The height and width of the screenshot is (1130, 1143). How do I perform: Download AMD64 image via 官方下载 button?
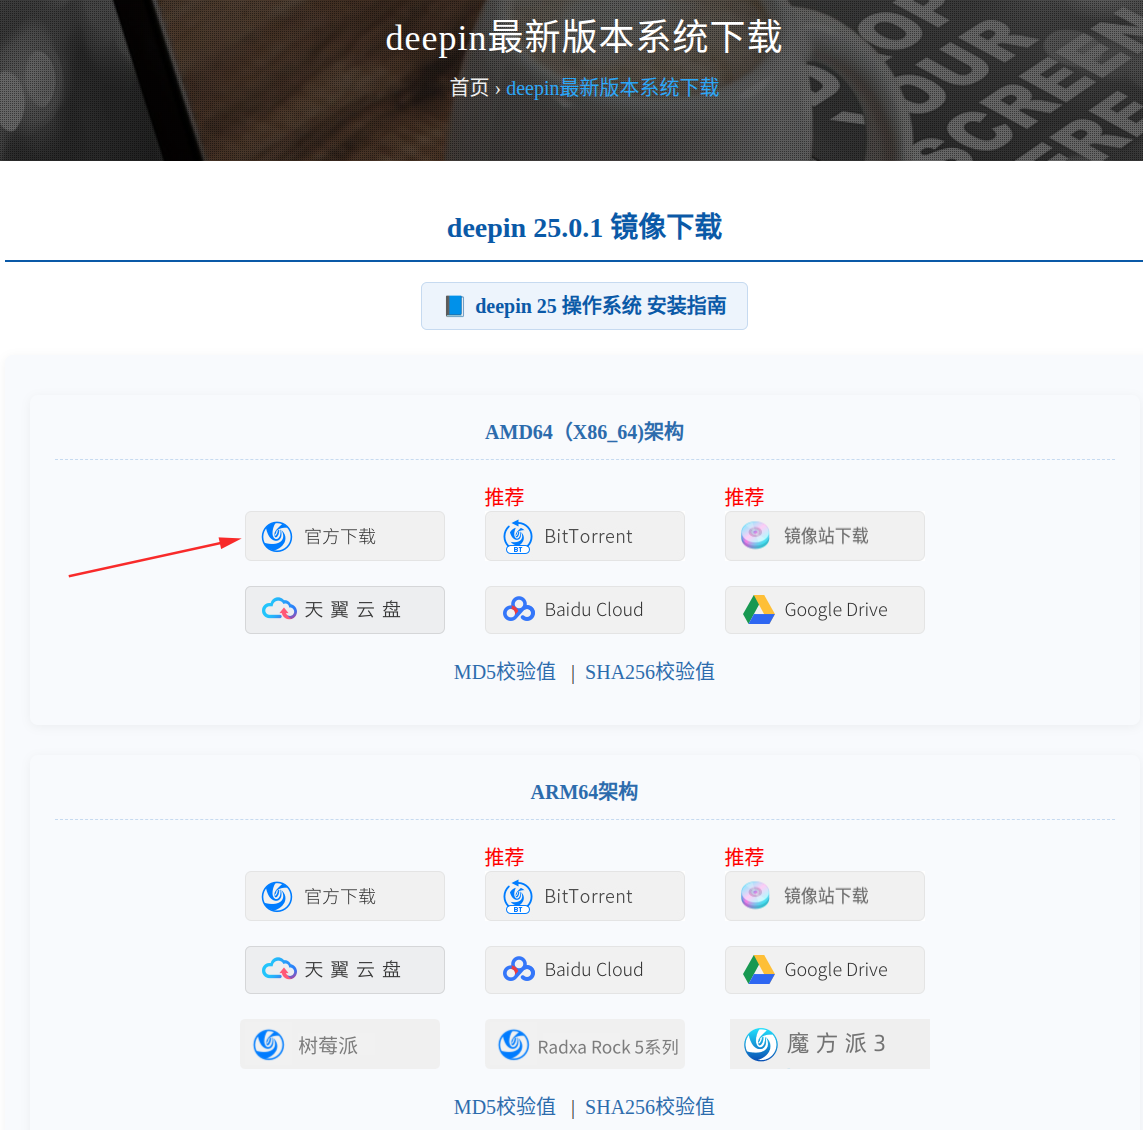345,536
